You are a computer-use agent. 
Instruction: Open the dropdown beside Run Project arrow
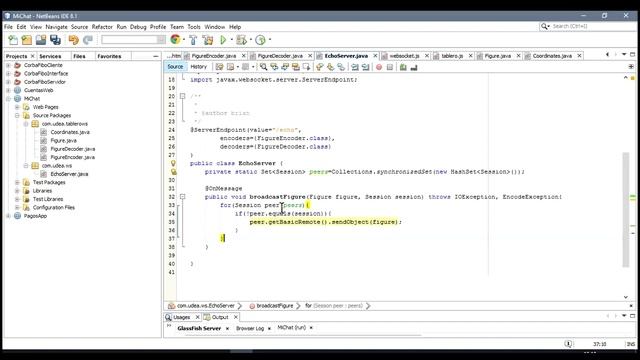point(231,40)
